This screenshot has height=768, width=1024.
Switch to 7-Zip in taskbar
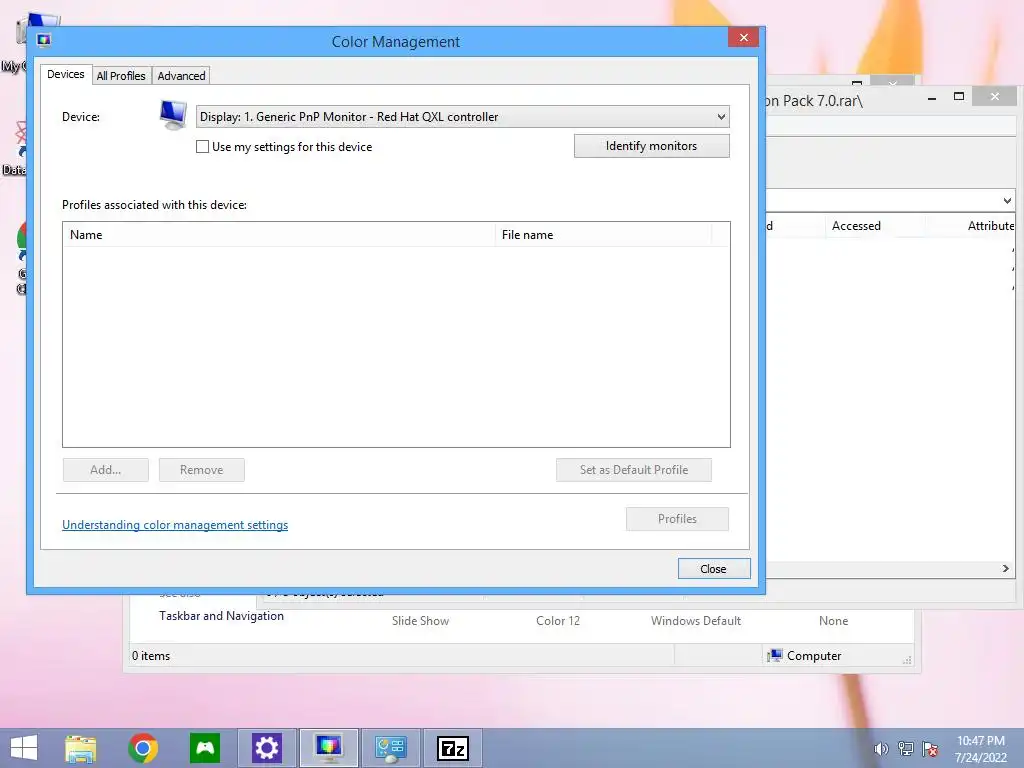tap(453, 748)
